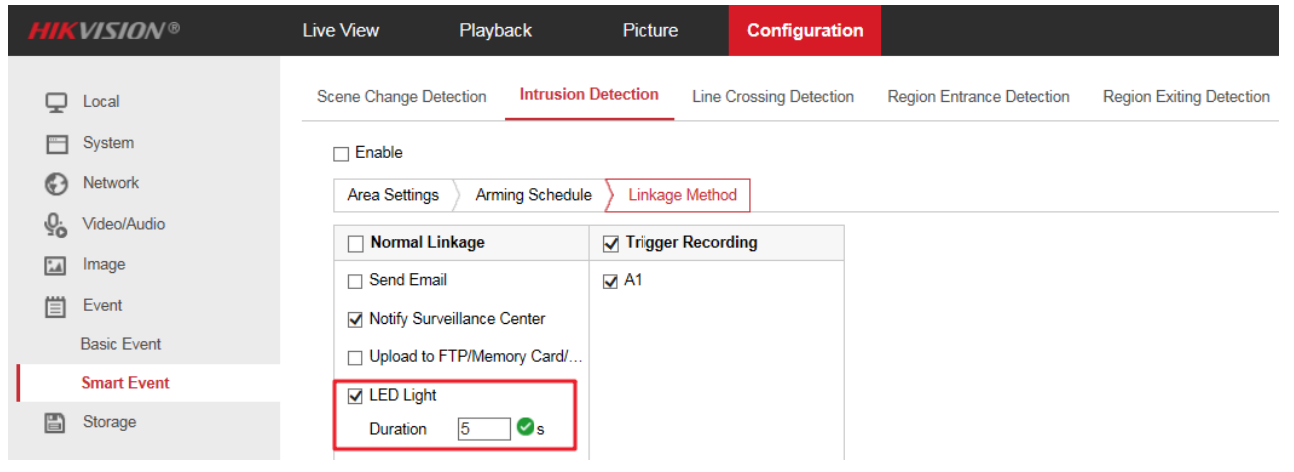Uncheck the A1 recording channel

[x=611, y=282]
